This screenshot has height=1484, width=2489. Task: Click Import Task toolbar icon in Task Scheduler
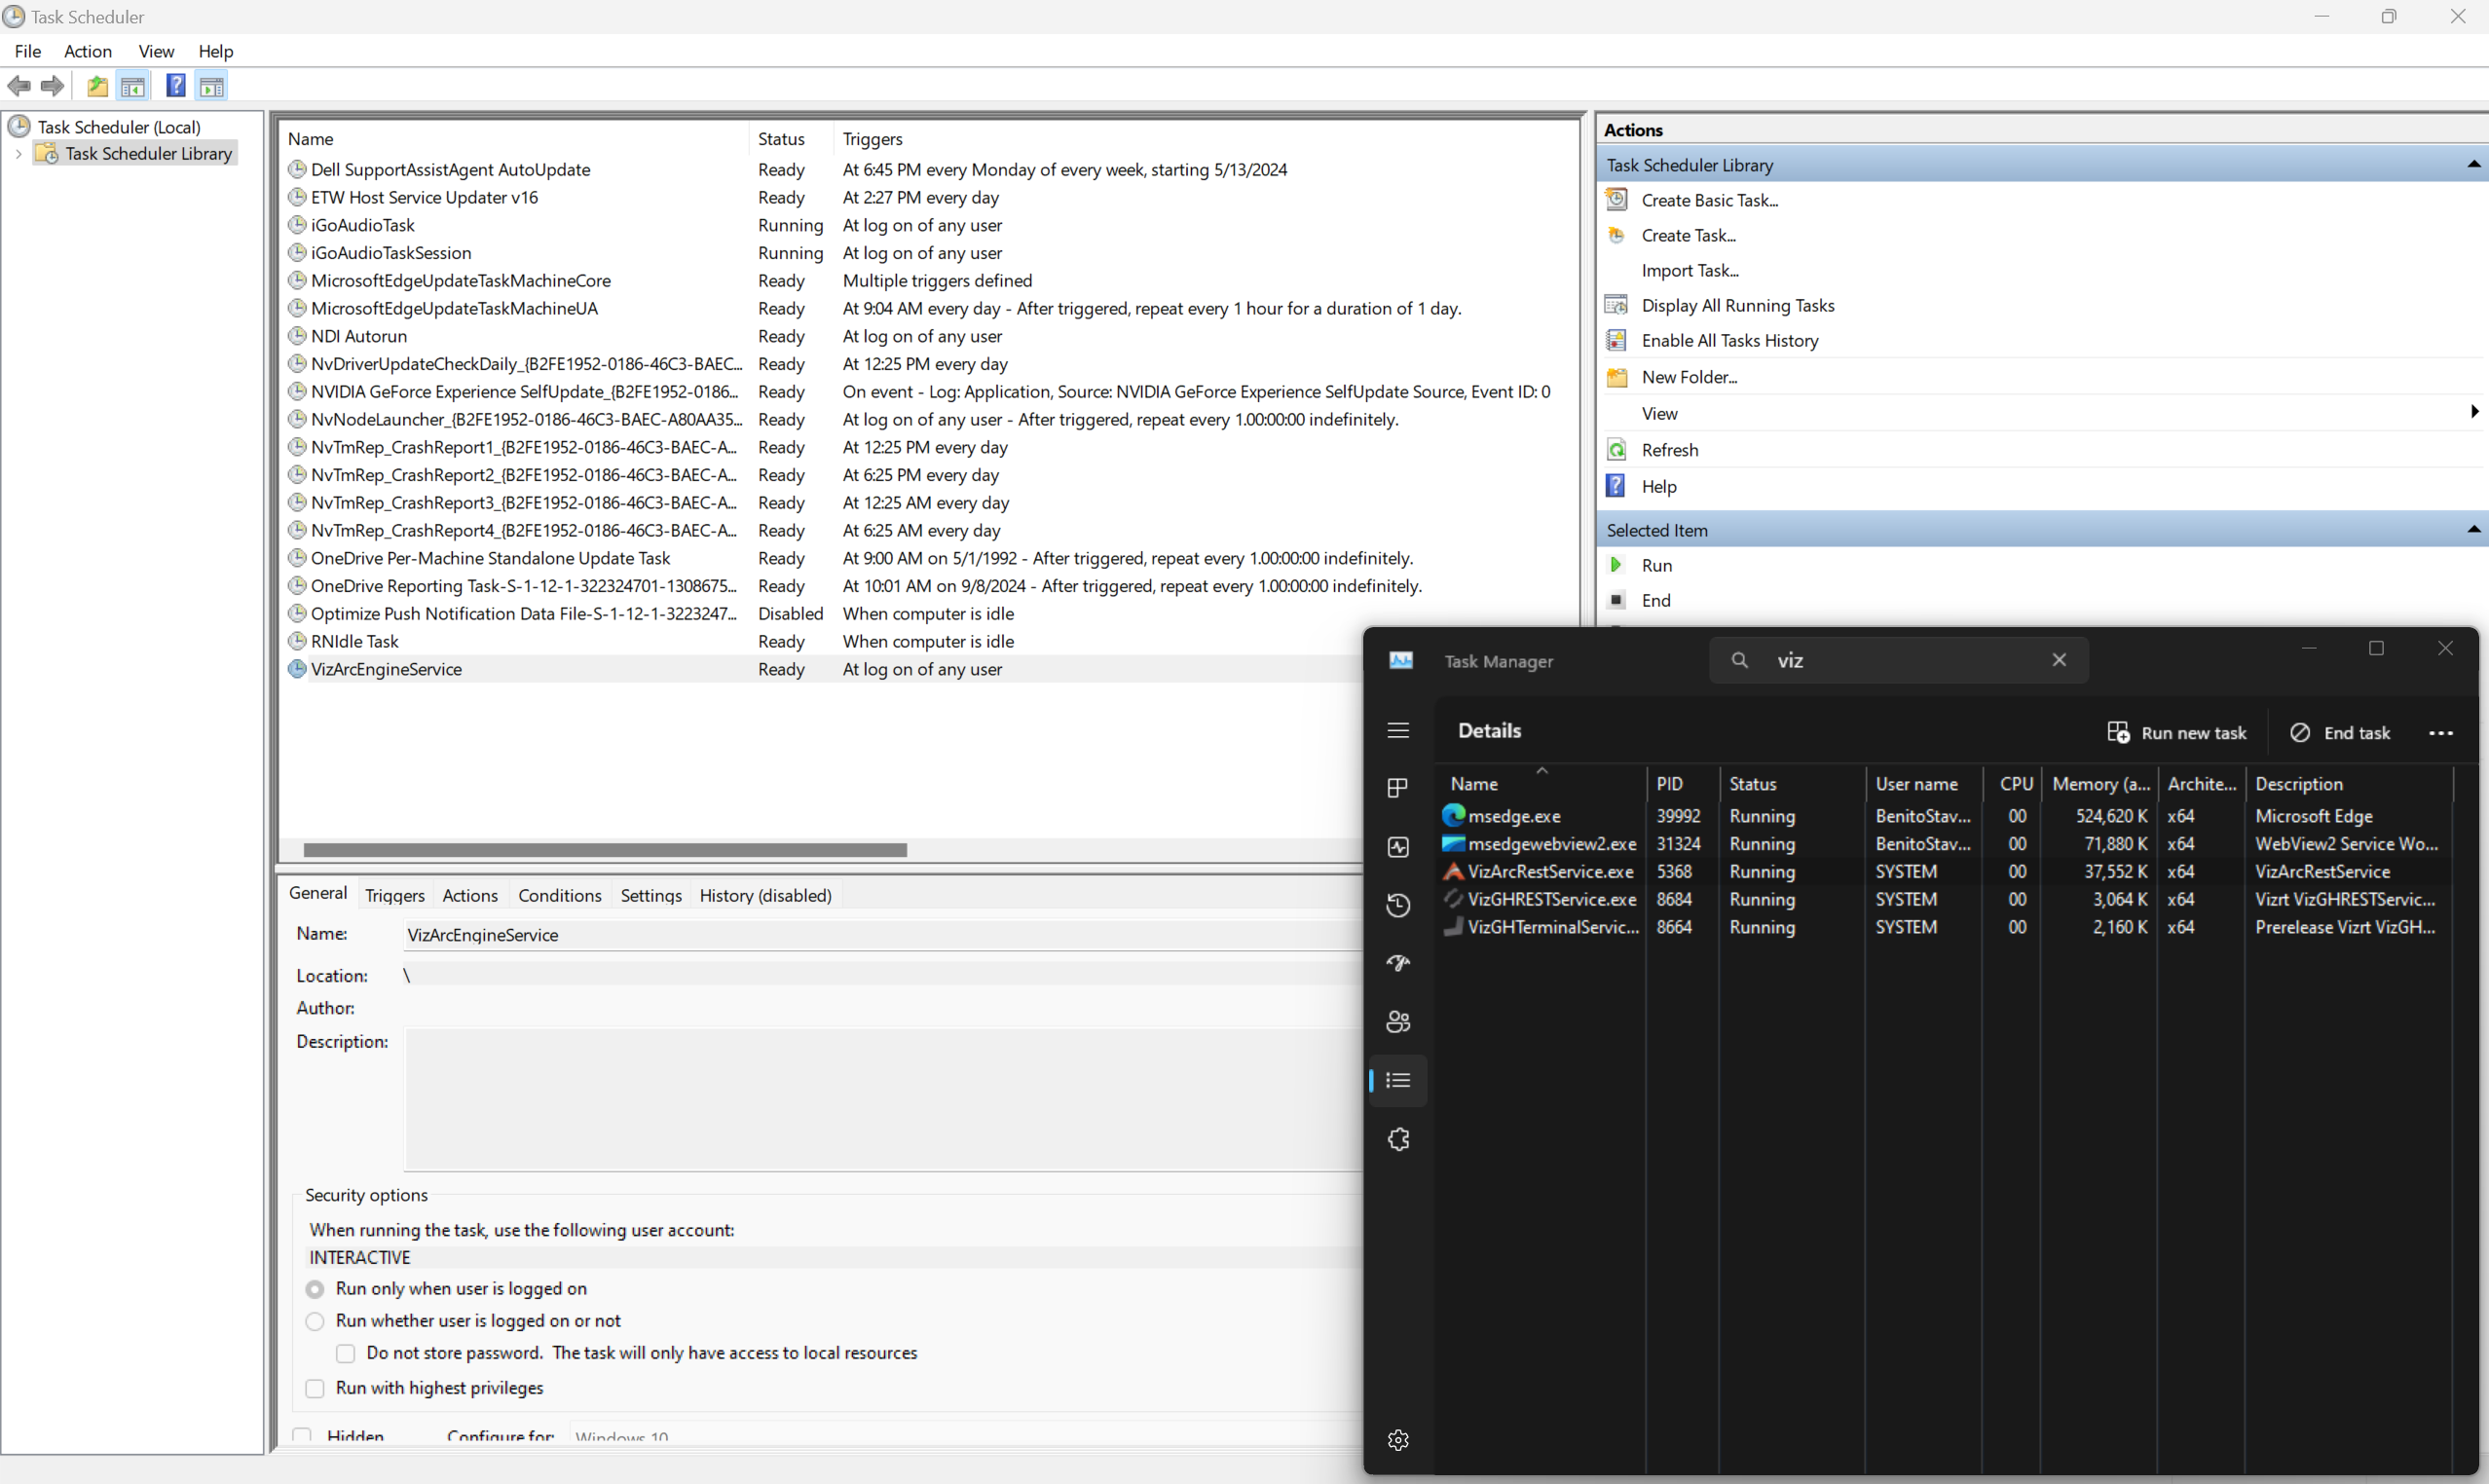(97, 86)
